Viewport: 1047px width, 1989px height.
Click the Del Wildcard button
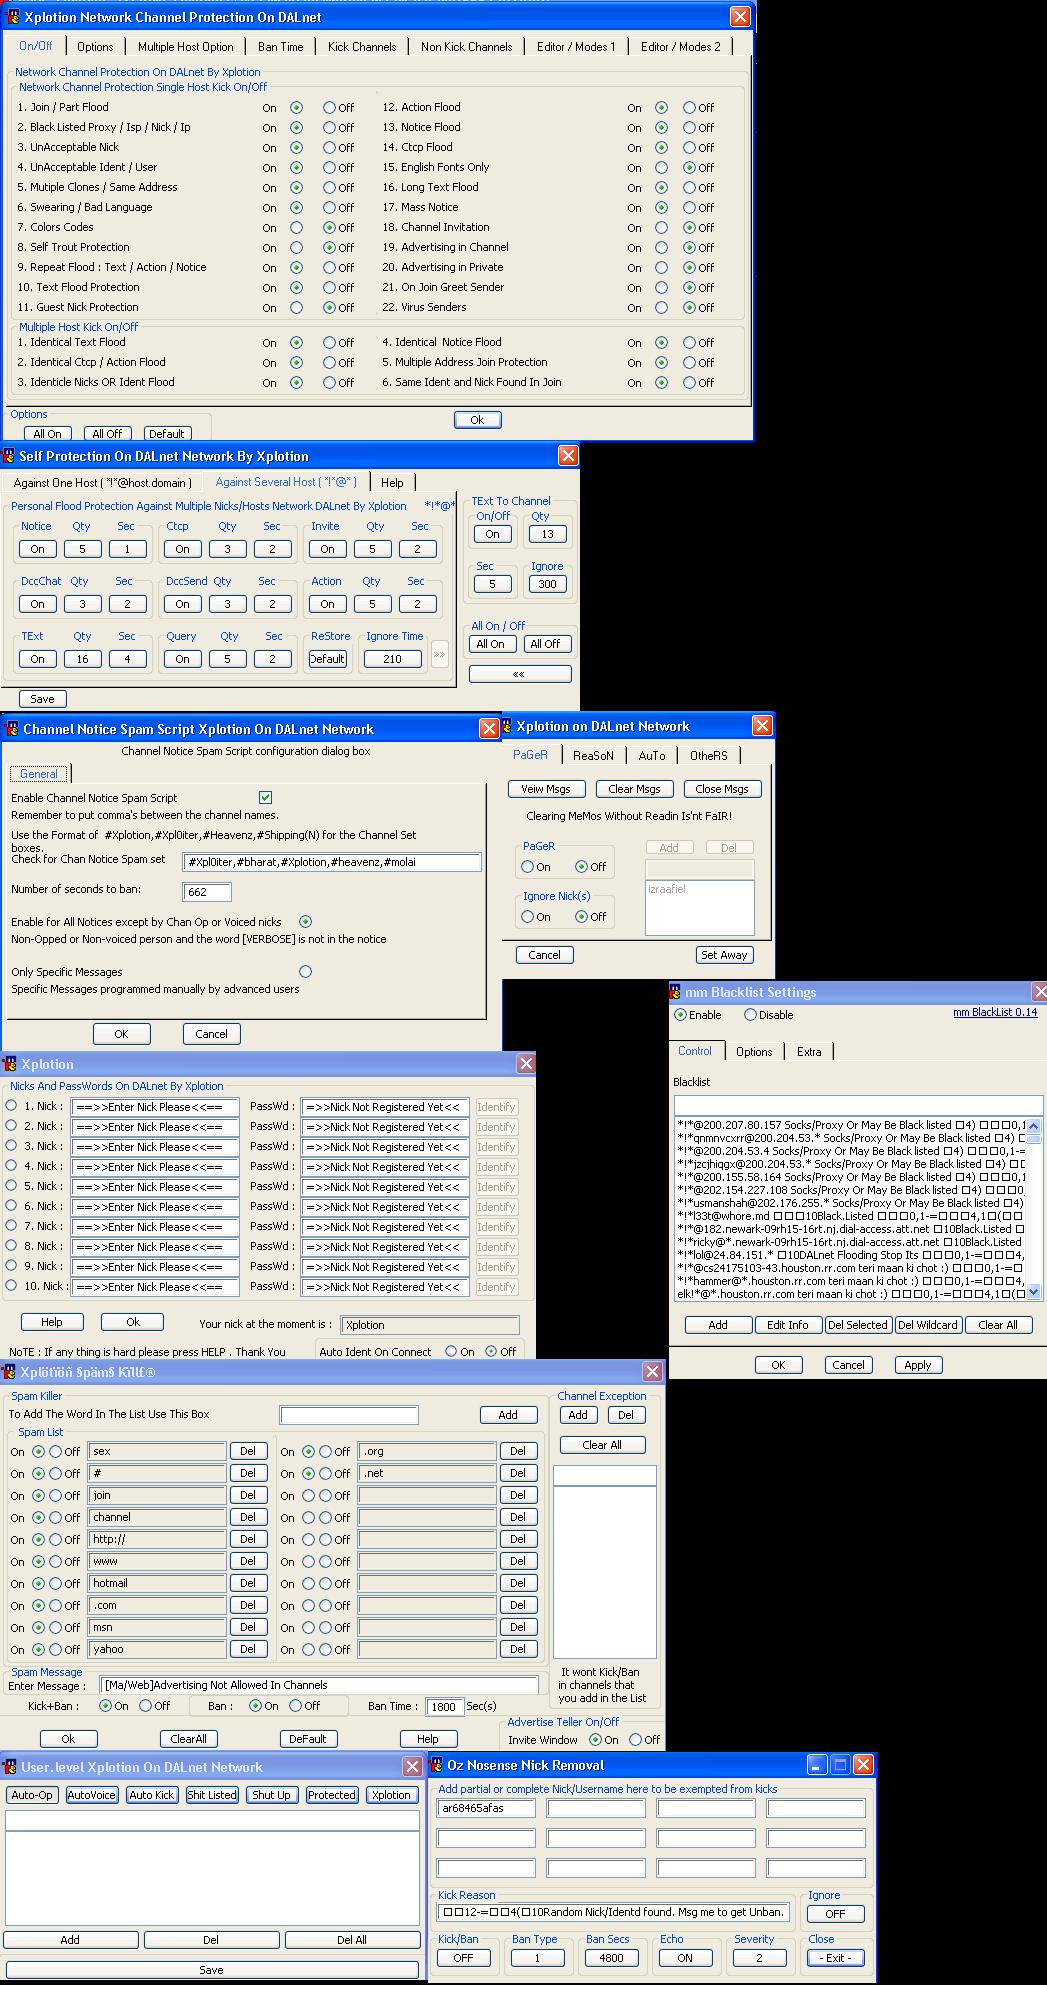[928, 1325]
